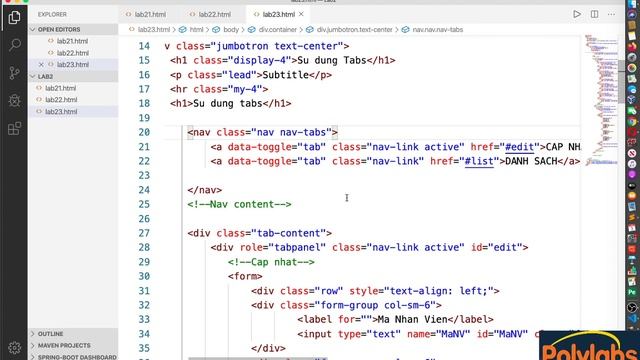640x360 pixels.
Task: Open the Run and Debug view
Action: coord(14,100)
